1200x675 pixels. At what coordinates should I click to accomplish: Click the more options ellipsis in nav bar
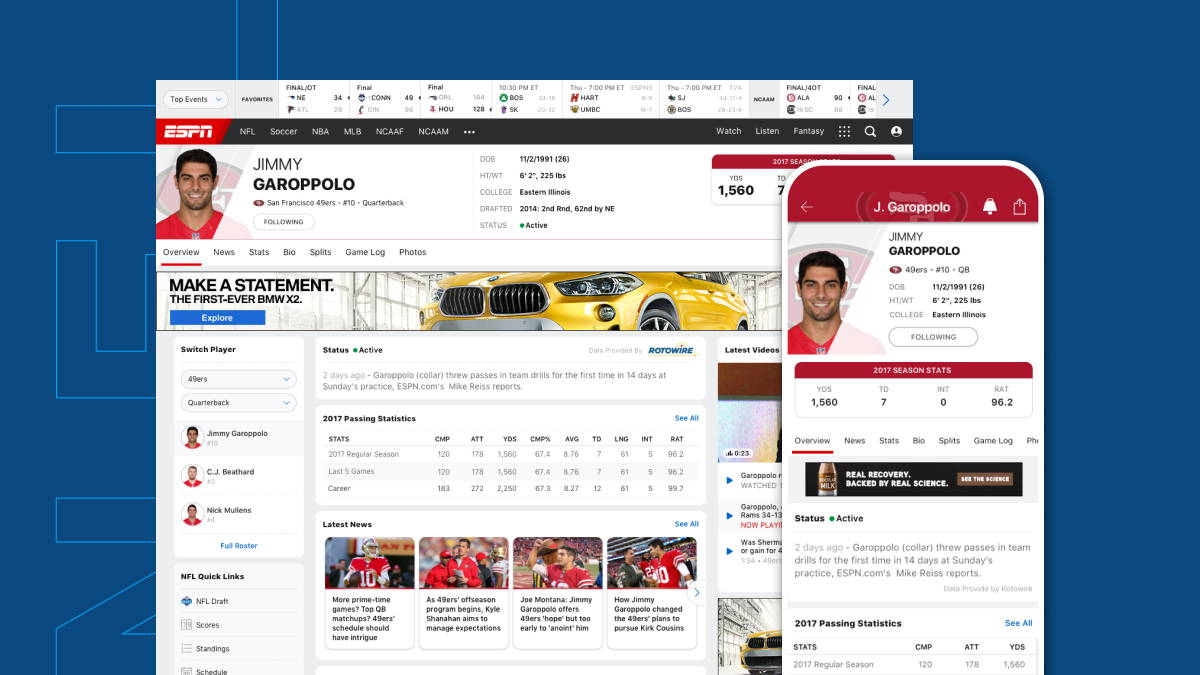pyautogui.click(x=469, y=132)
